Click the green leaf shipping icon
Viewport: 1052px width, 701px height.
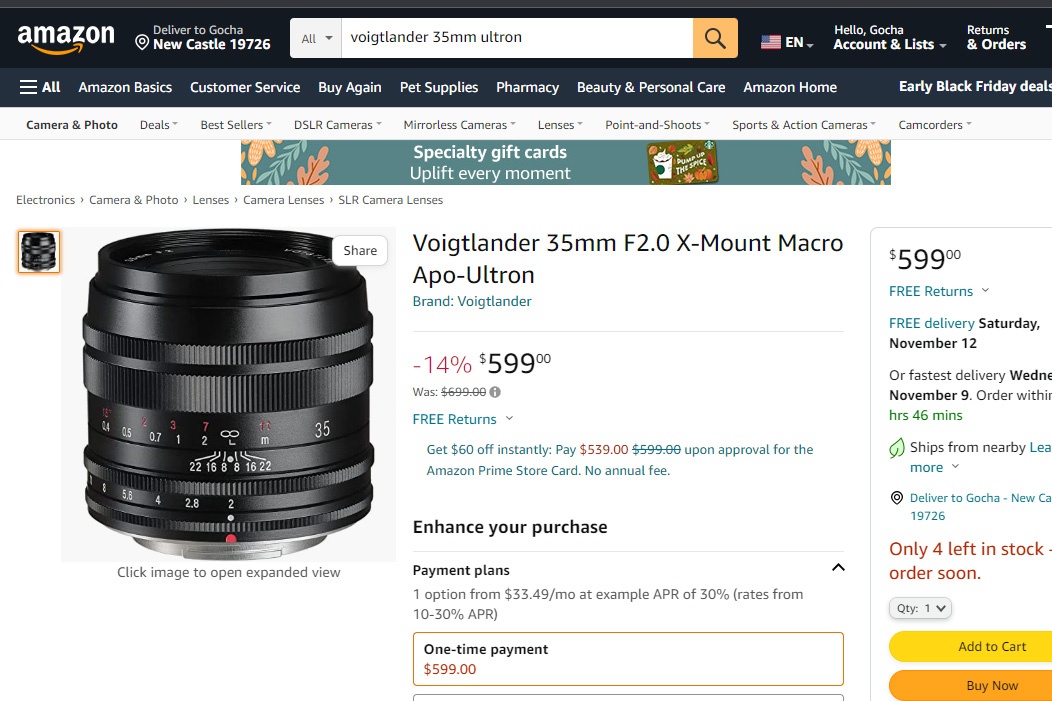[896, 447]
